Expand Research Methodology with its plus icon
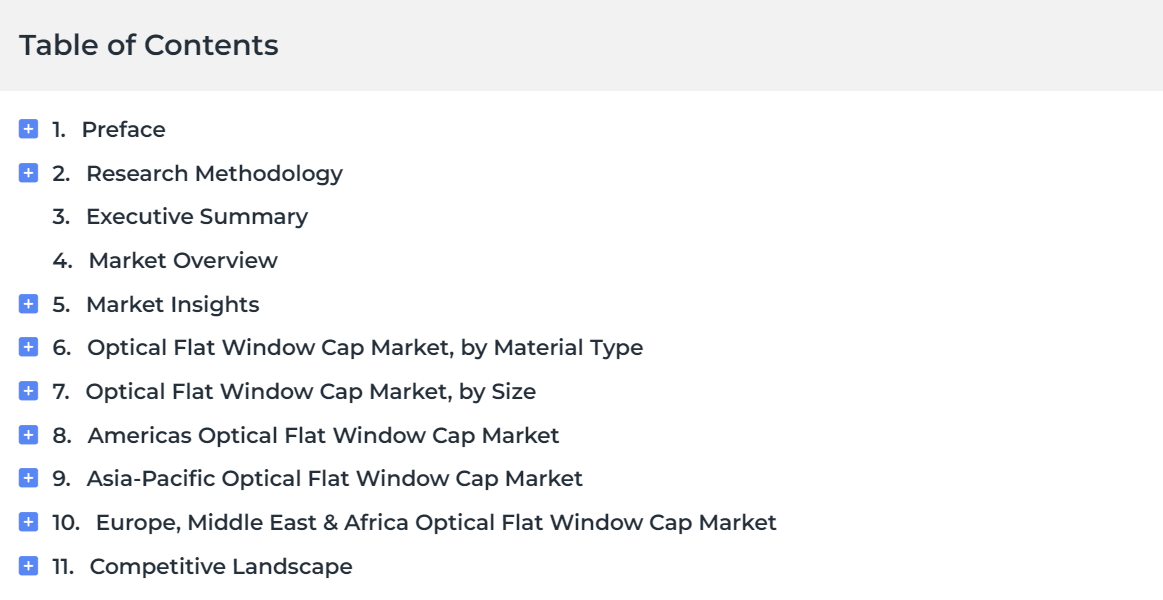 tap(28, 173)
